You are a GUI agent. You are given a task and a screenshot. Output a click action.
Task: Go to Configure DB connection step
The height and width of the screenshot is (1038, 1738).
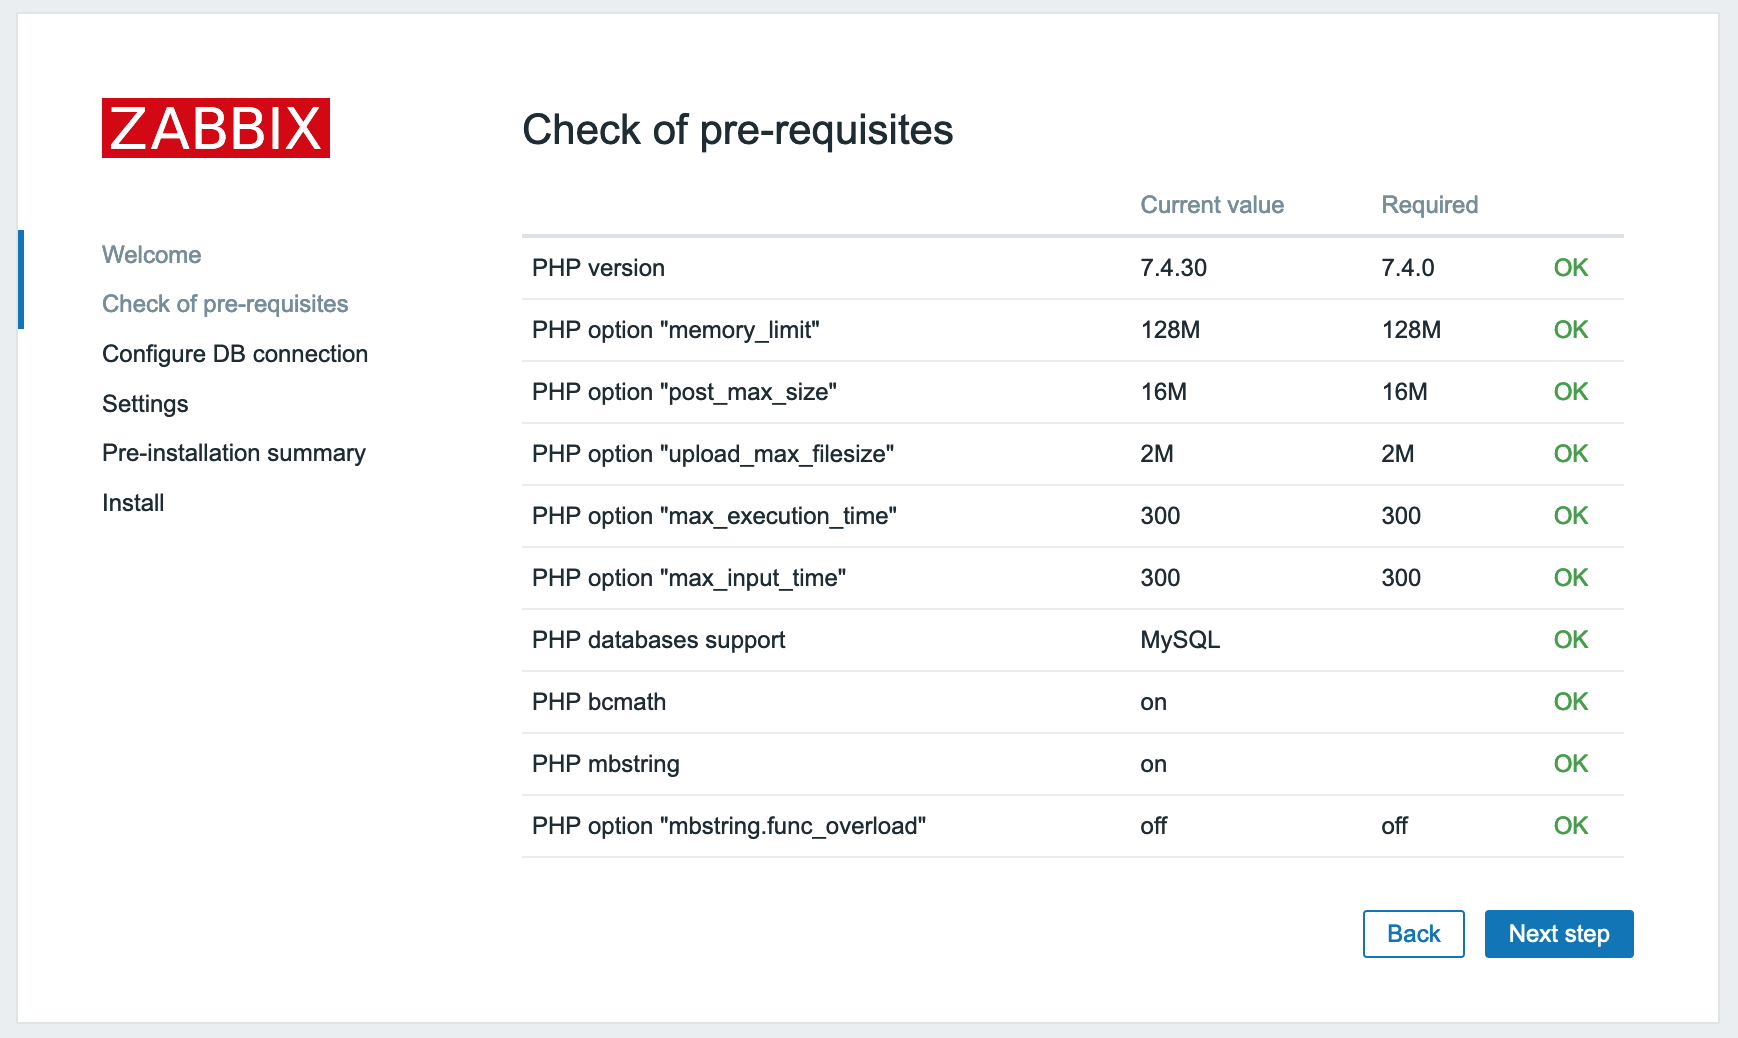[235, 354]
